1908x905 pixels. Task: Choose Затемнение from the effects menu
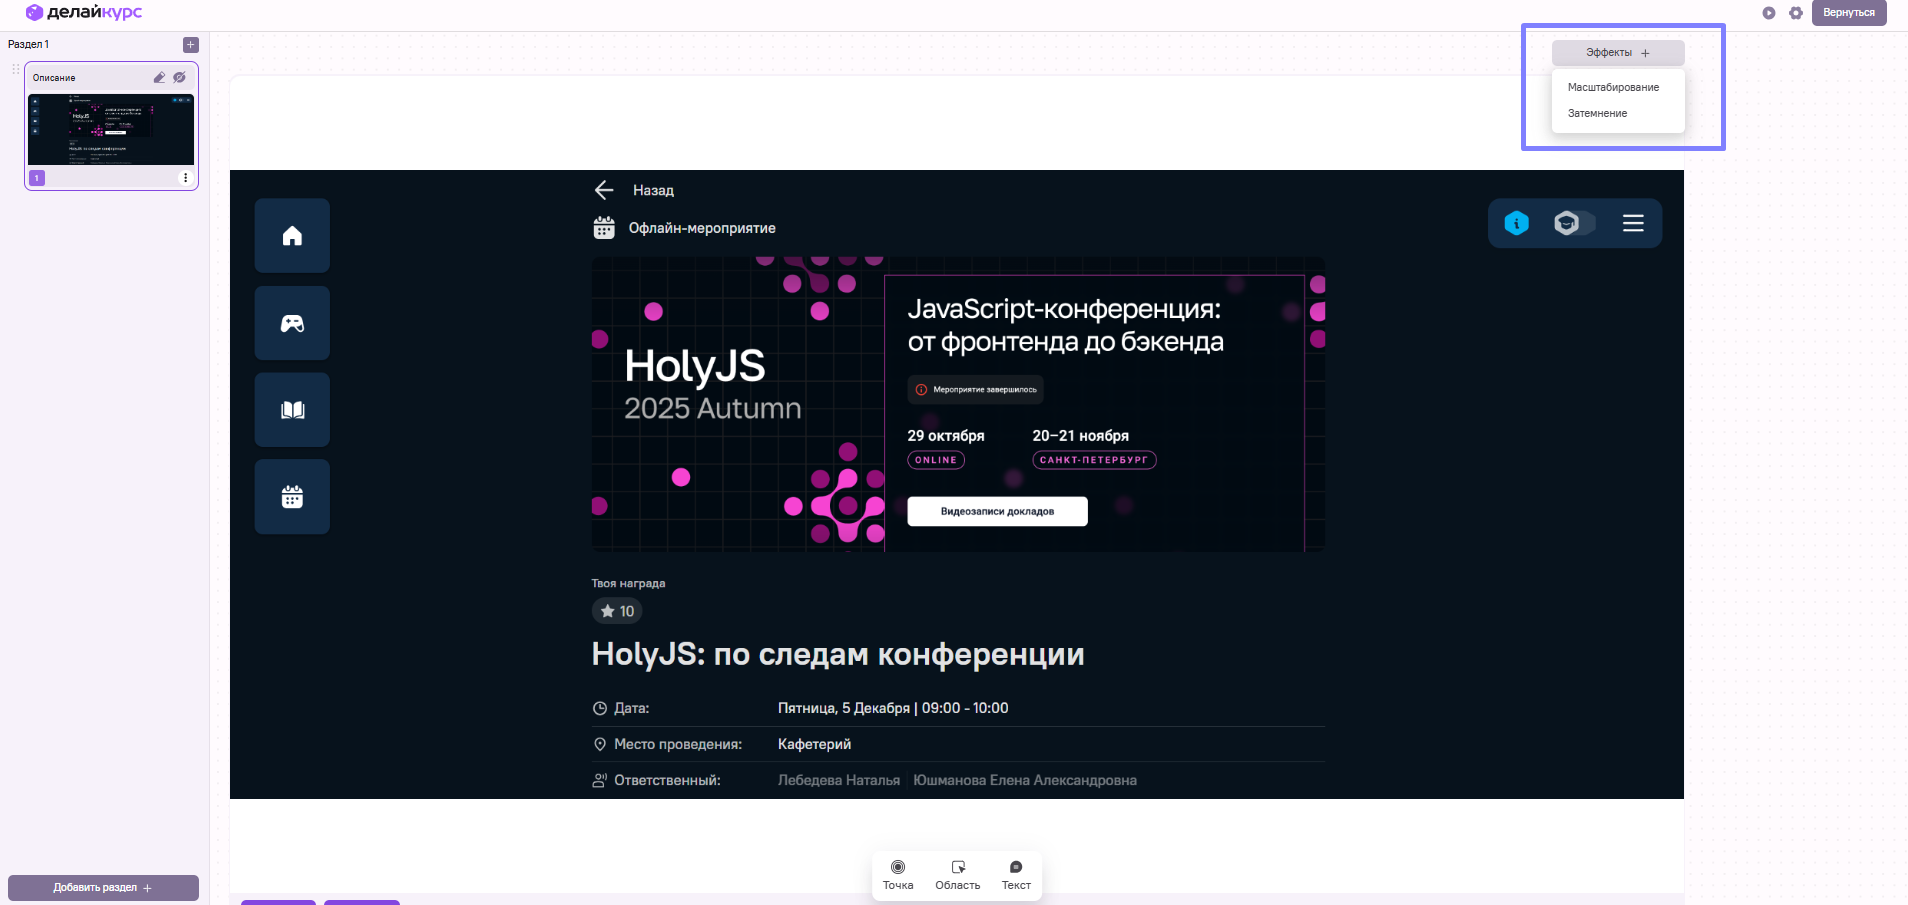(1597, 113)
